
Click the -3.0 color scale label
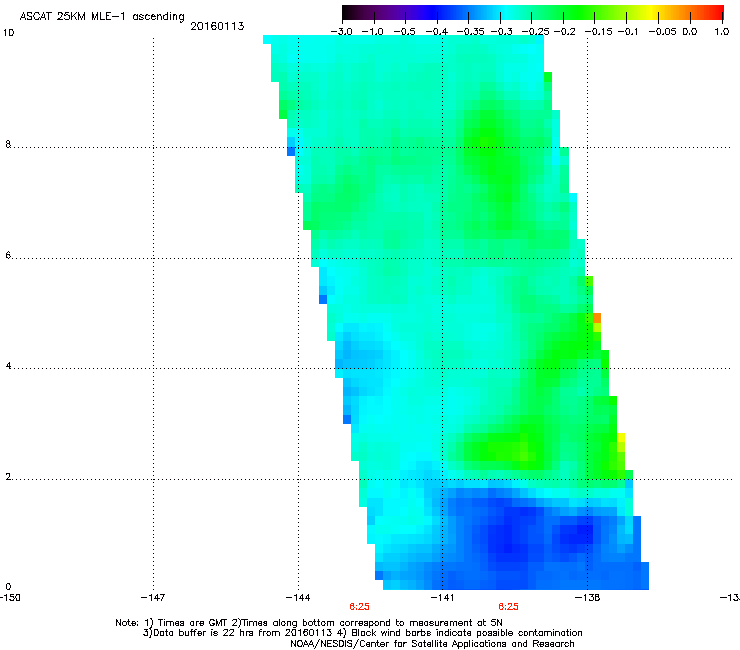[342, 32]
